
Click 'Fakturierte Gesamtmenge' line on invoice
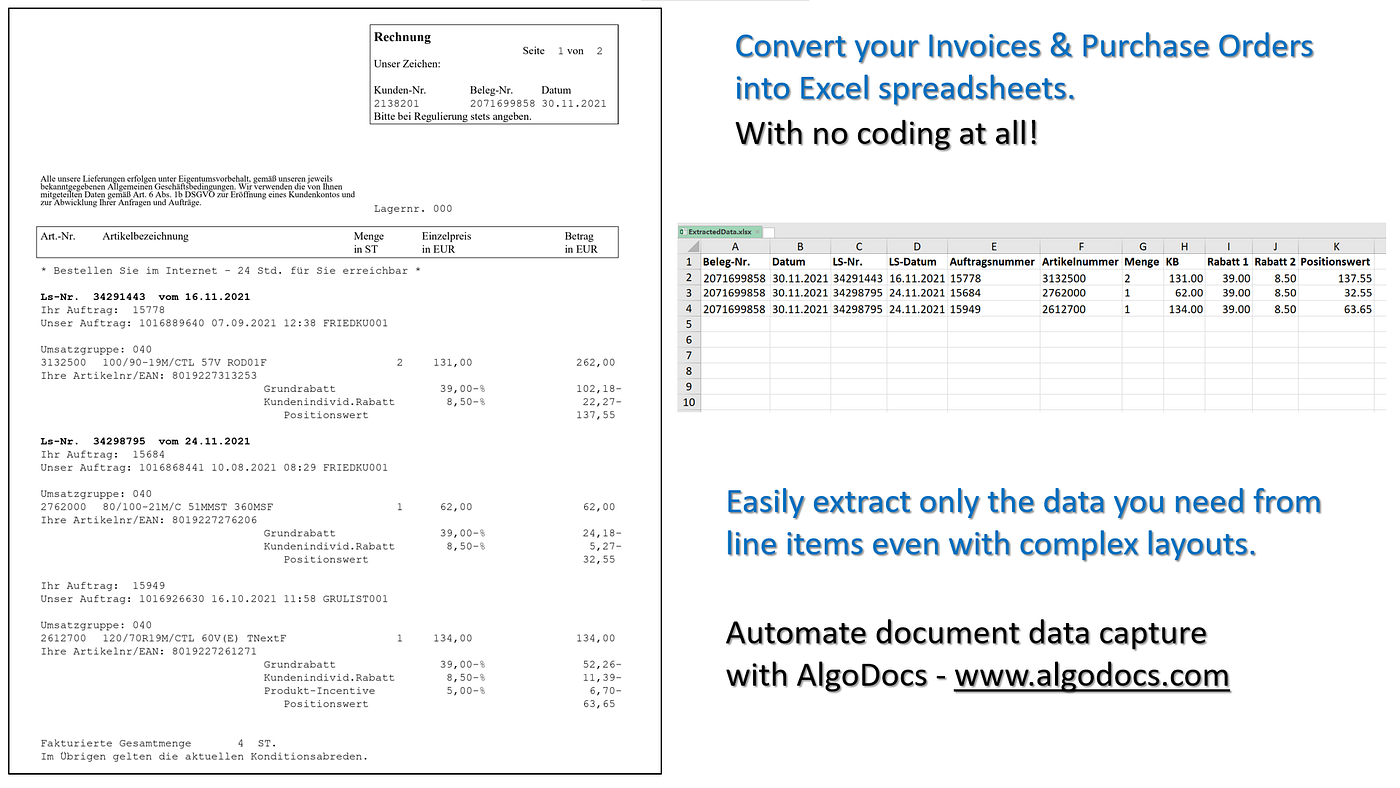tap(158, 743)
